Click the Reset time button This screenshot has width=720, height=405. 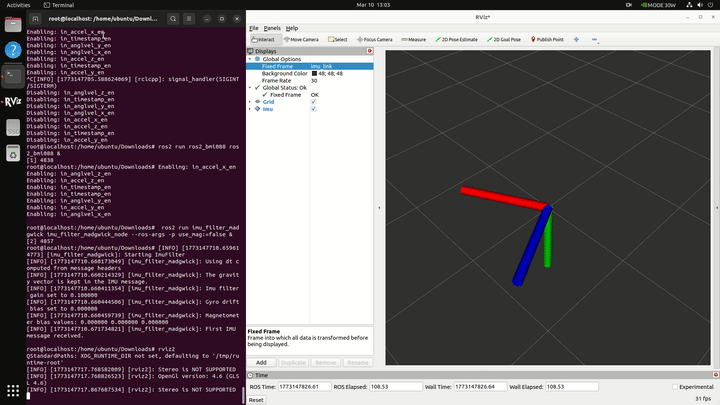coord(256,399)
